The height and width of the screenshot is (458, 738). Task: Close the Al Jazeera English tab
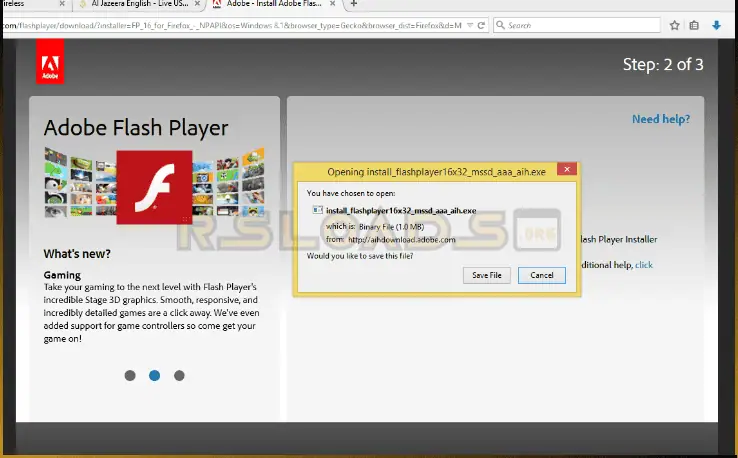click(197, 4)
